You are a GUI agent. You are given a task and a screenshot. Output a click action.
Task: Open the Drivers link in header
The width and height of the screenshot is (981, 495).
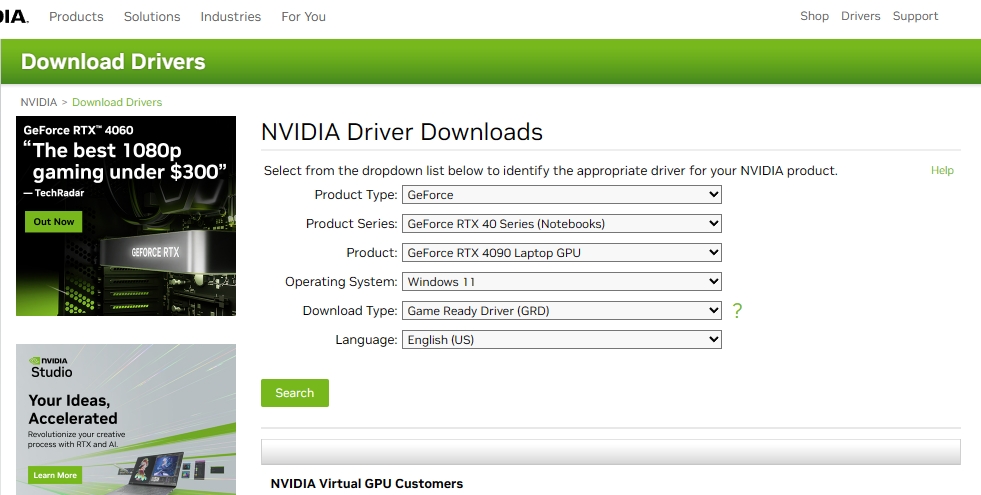(x=860, y=16)
